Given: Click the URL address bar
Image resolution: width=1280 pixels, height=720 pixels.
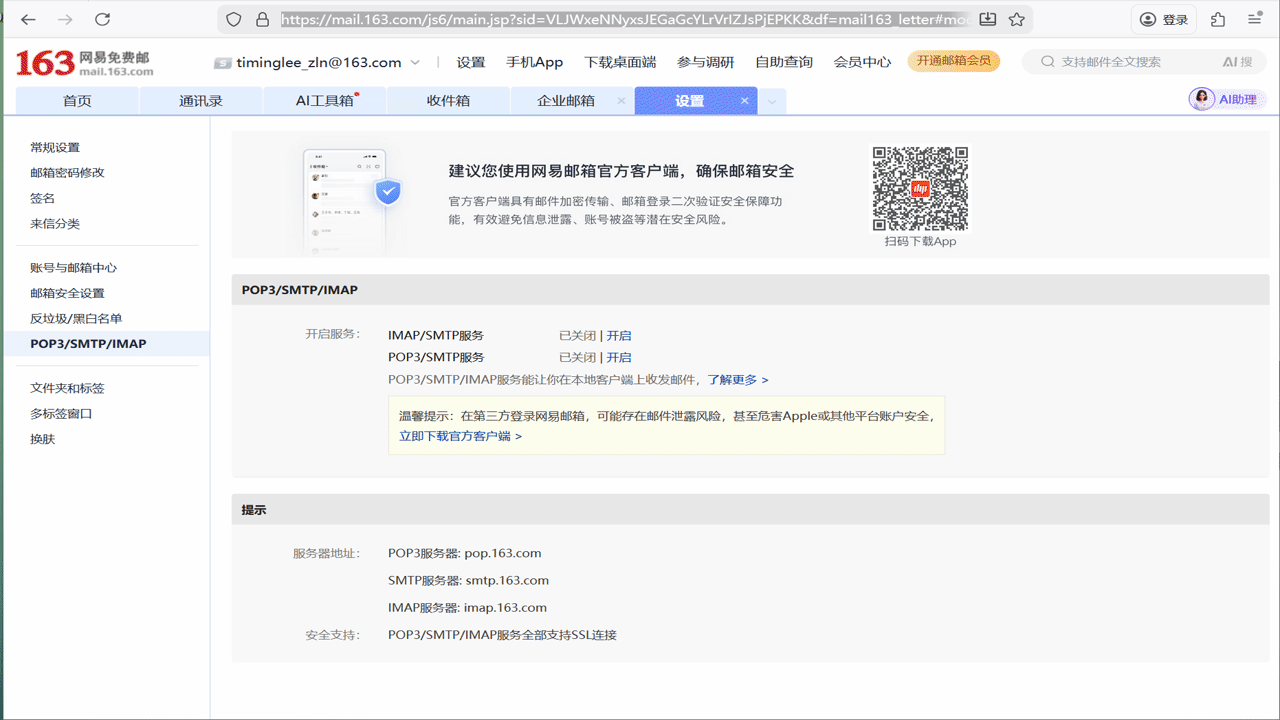Looking at the screenshot, I should [625, 19].
